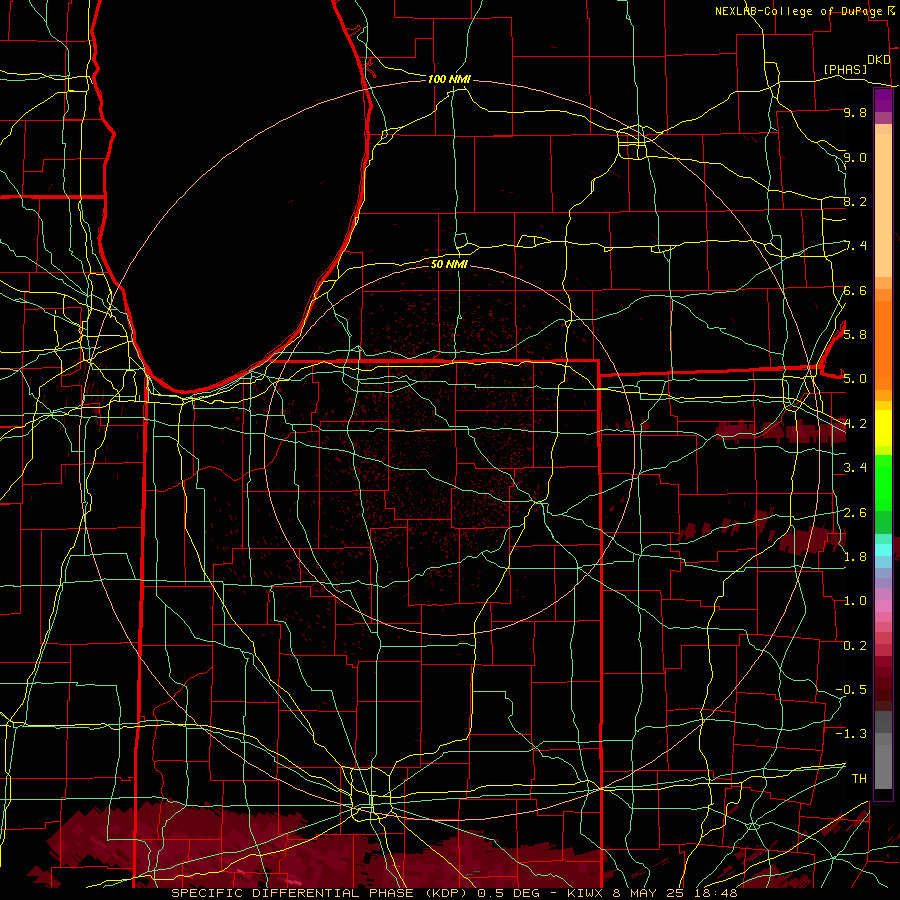The image size is (900, 900).
Task: Click the cyan segment of the color bar
Action: click(x=883, y=550)
